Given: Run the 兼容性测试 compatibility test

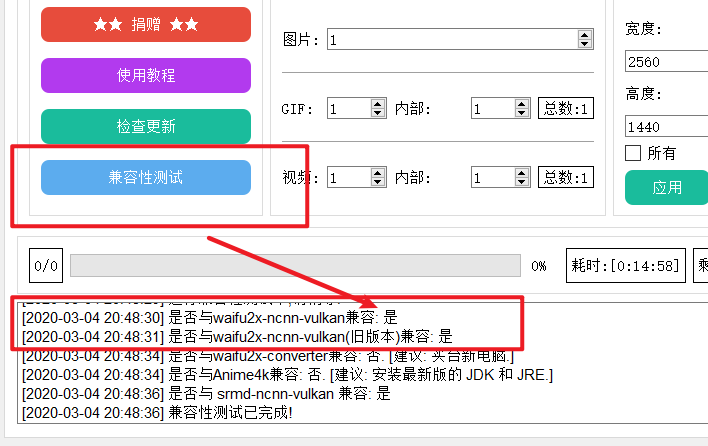Looking at the screenshot, I should (146, 177).
